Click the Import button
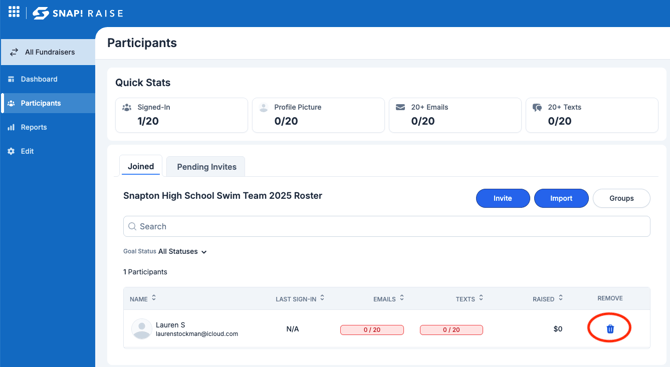Image resolution: width=670 pixels, height=367 pixels. click(x=561, y=198)
